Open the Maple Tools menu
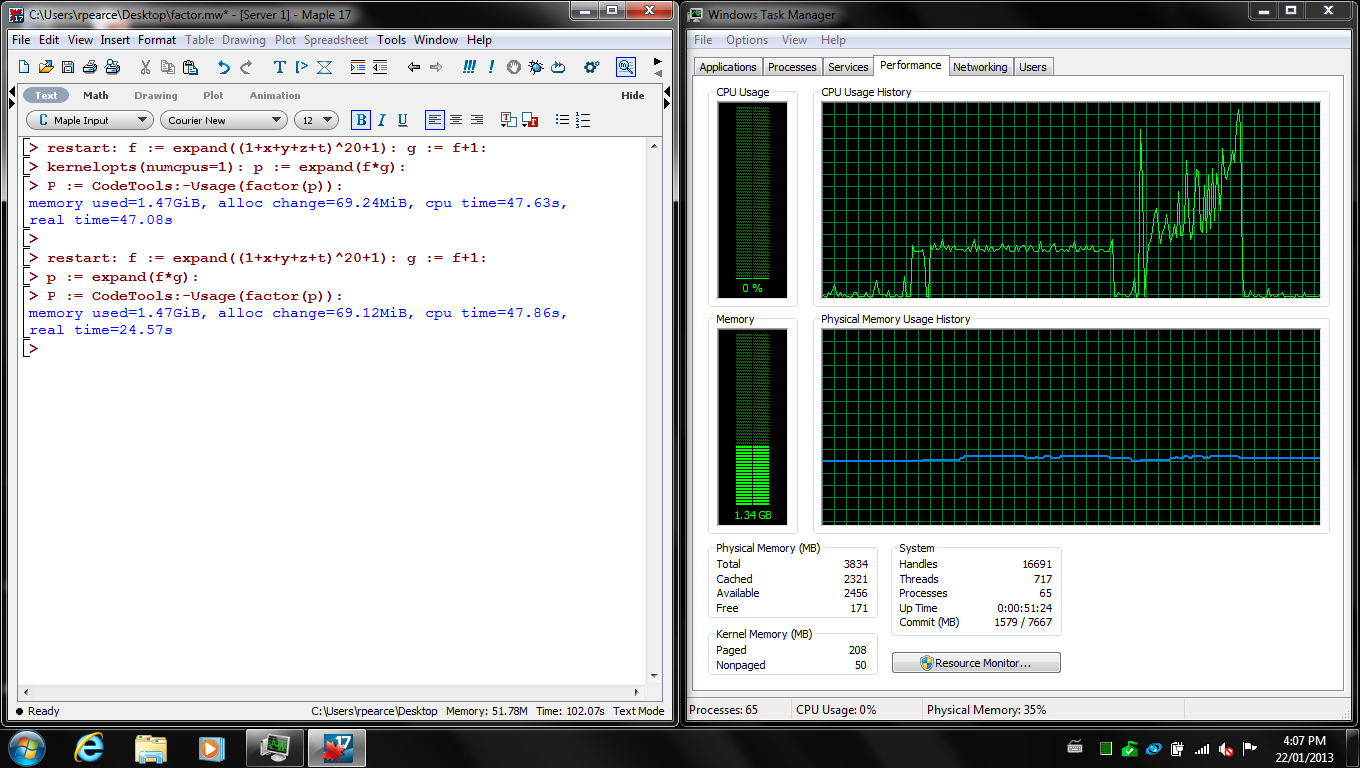Viewport: 1360px width, 768px height. 391,40
